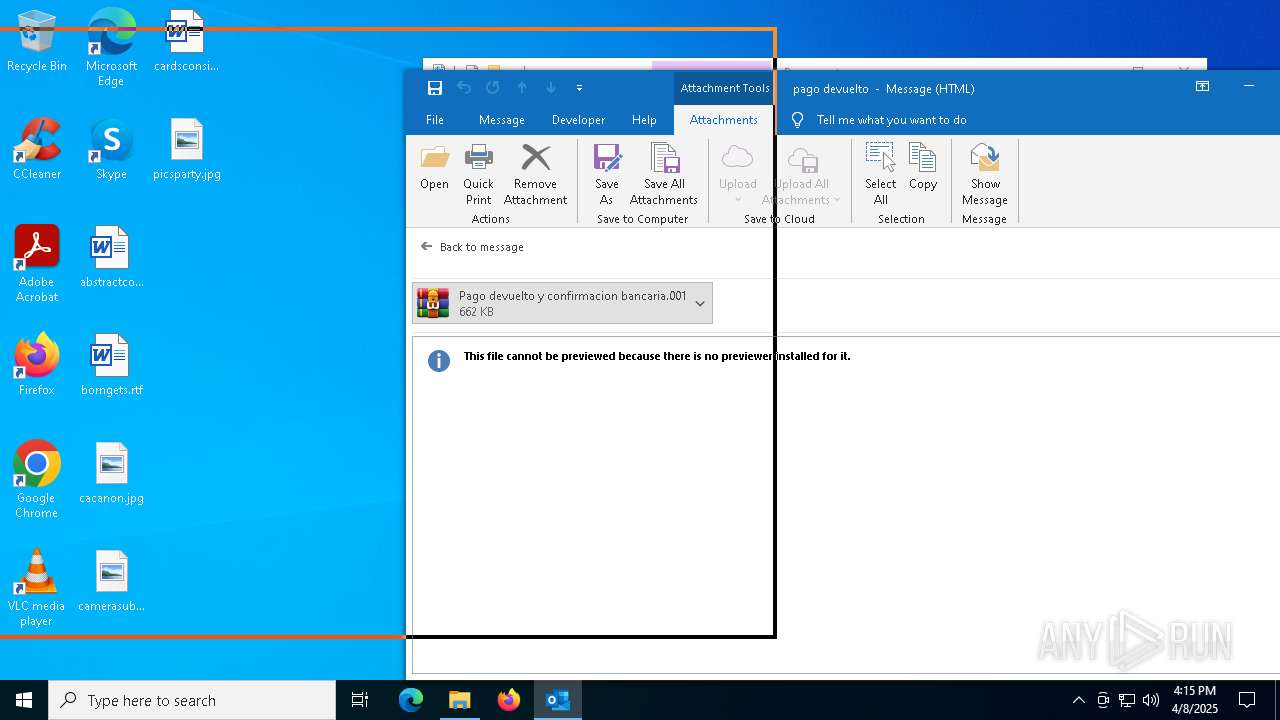Go to previous item with up arrow
Viewport: 1280px width, 720px height.
pos(522,88)
